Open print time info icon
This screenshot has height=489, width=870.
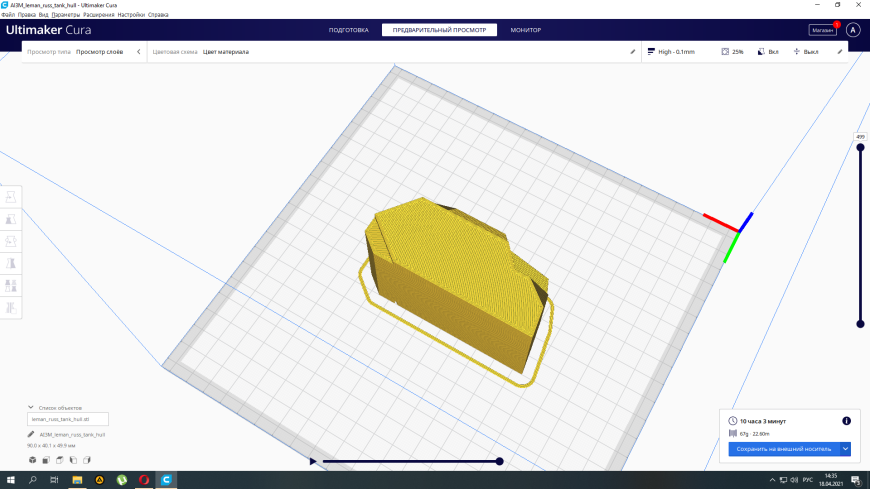click(x=846, y=421)
